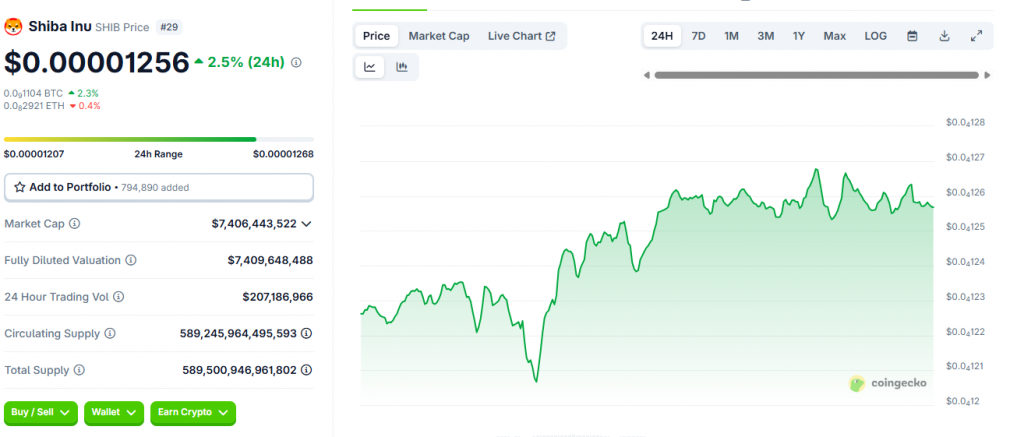This screenshot has height=437, width=1024.
Task: Click the $0.00001207 range low value
Action: click(34, 154)
